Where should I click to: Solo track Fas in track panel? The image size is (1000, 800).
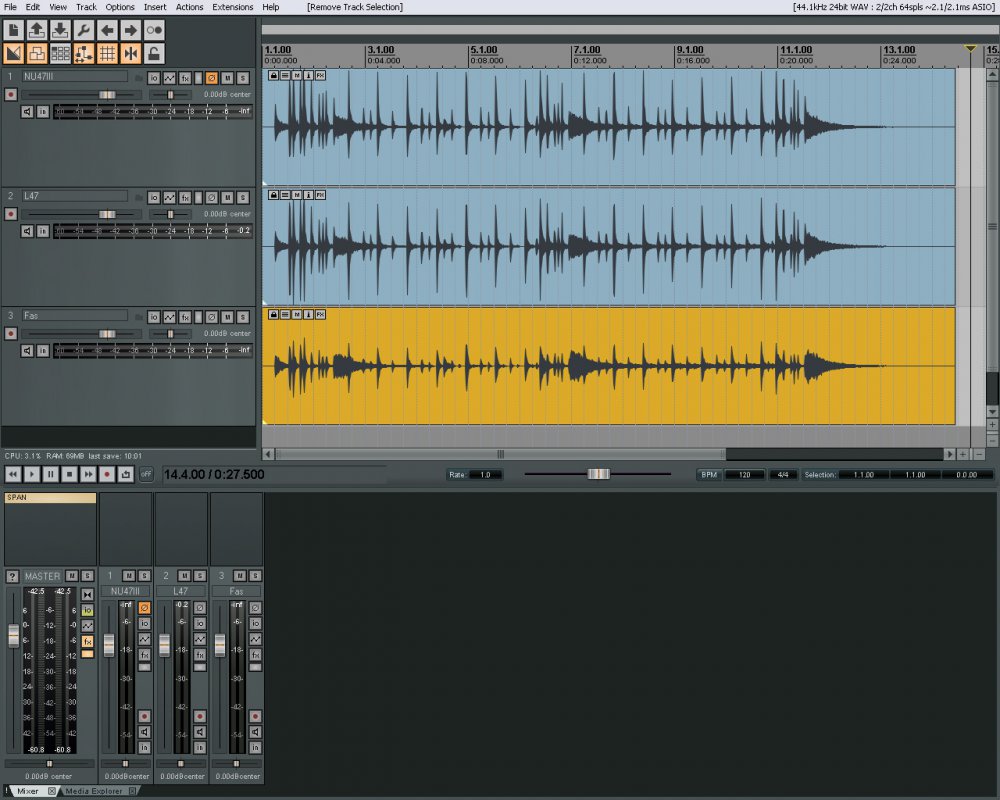(242, 317)
